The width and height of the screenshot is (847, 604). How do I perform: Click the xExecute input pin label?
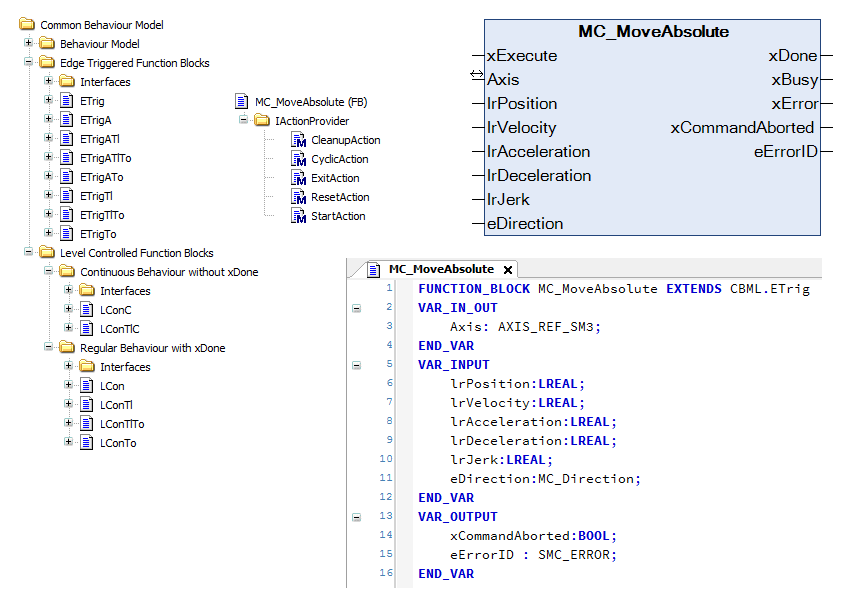(x=521, y=56)
